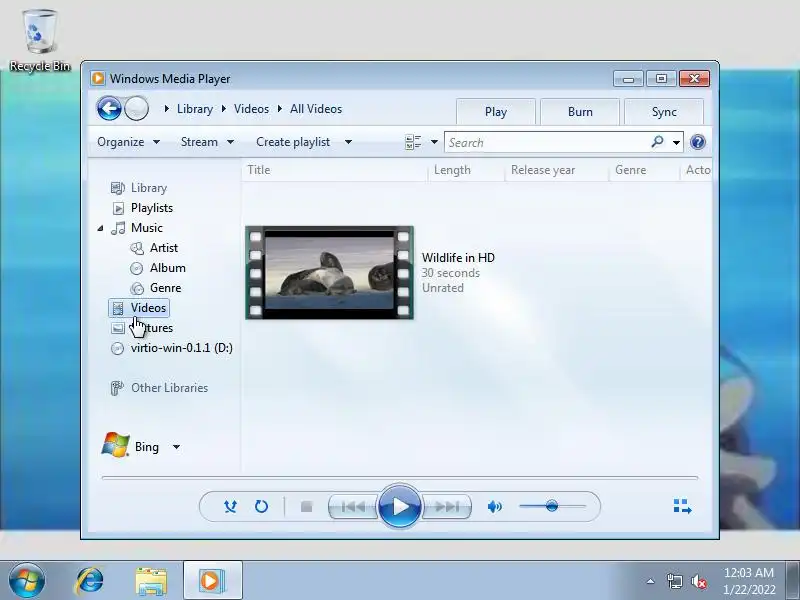
Task: Expand arrow before Library breadcrumb
Action: tap(167, 109)
